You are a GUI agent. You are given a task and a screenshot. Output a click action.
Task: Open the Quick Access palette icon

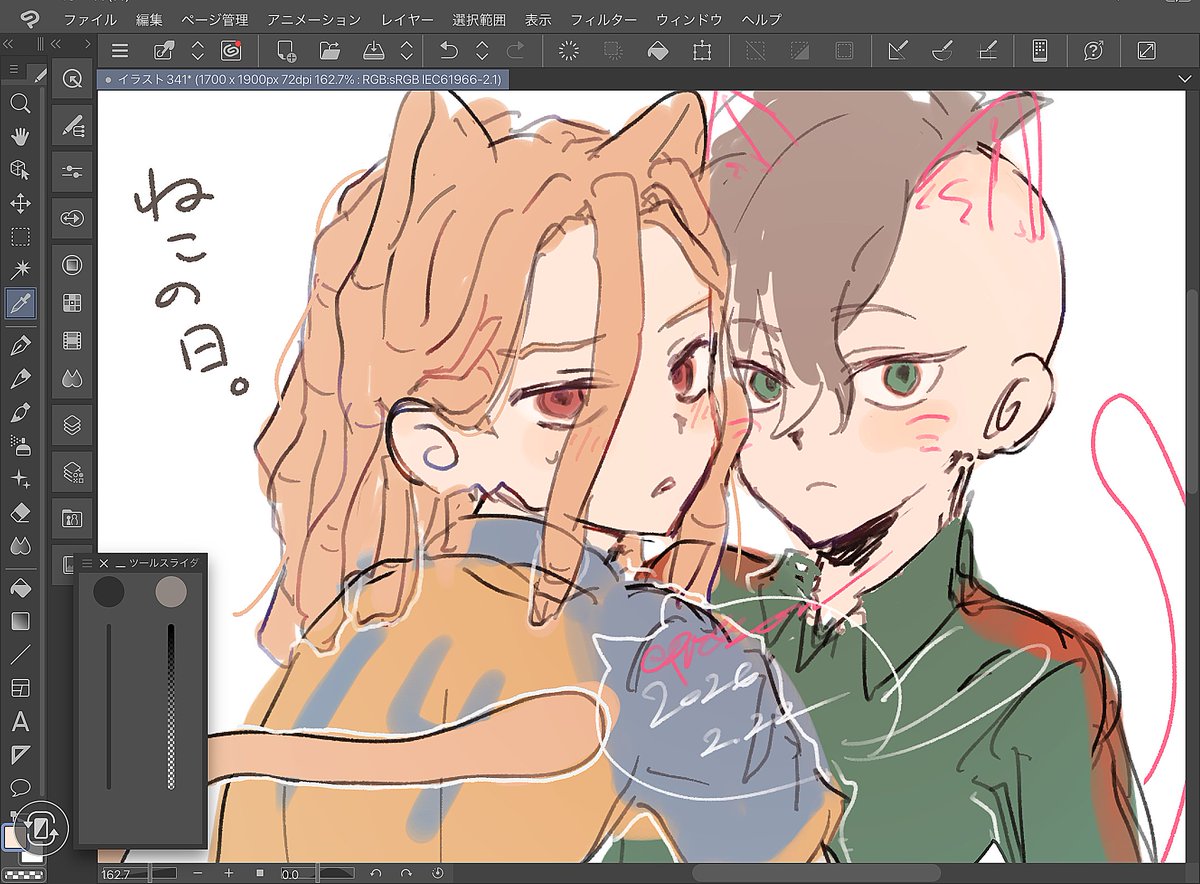(72, 80)
